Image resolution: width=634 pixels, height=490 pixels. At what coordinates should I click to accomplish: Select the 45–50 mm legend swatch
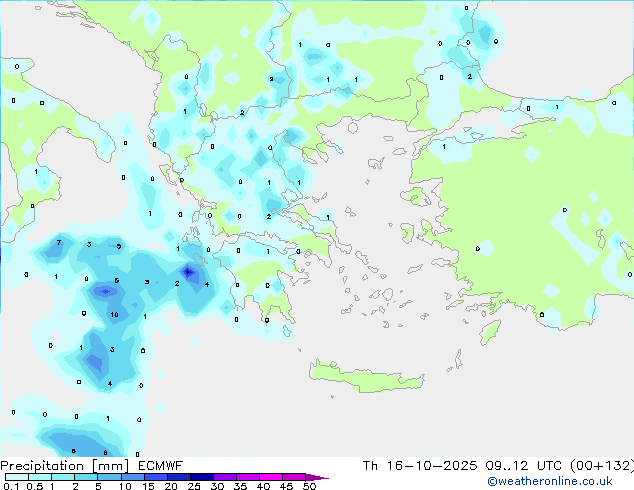pos(294,477)
